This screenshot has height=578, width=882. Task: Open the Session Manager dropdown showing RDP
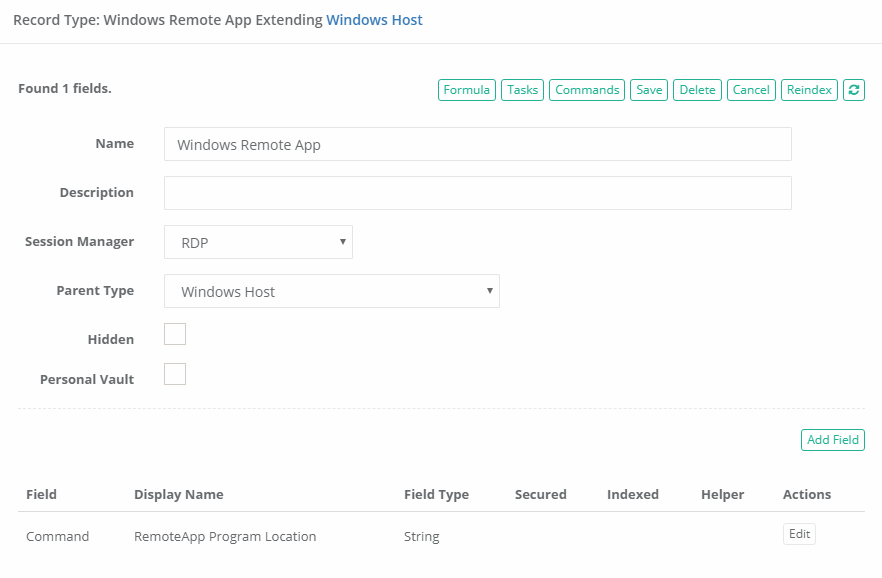click(x=257, y=241)
